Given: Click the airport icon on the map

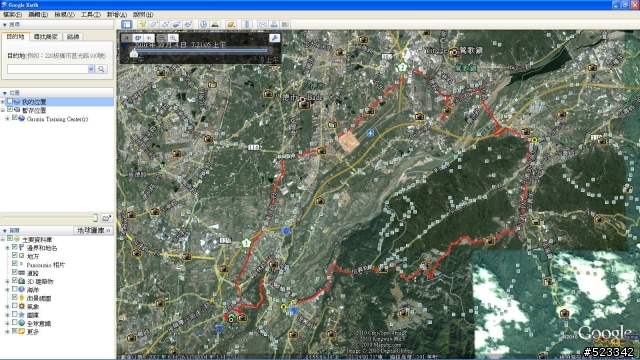Looking at the screenshot, I should point(370,133).
